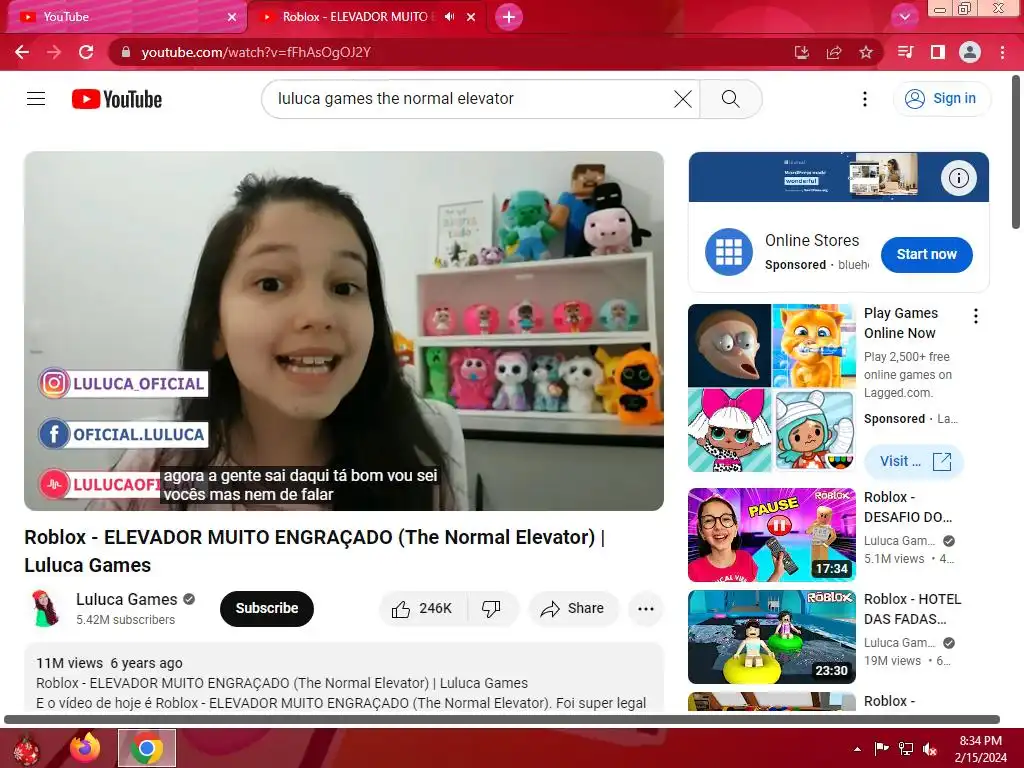
Task: Click the ornament Start button
Action: click(x=26, y=749)
